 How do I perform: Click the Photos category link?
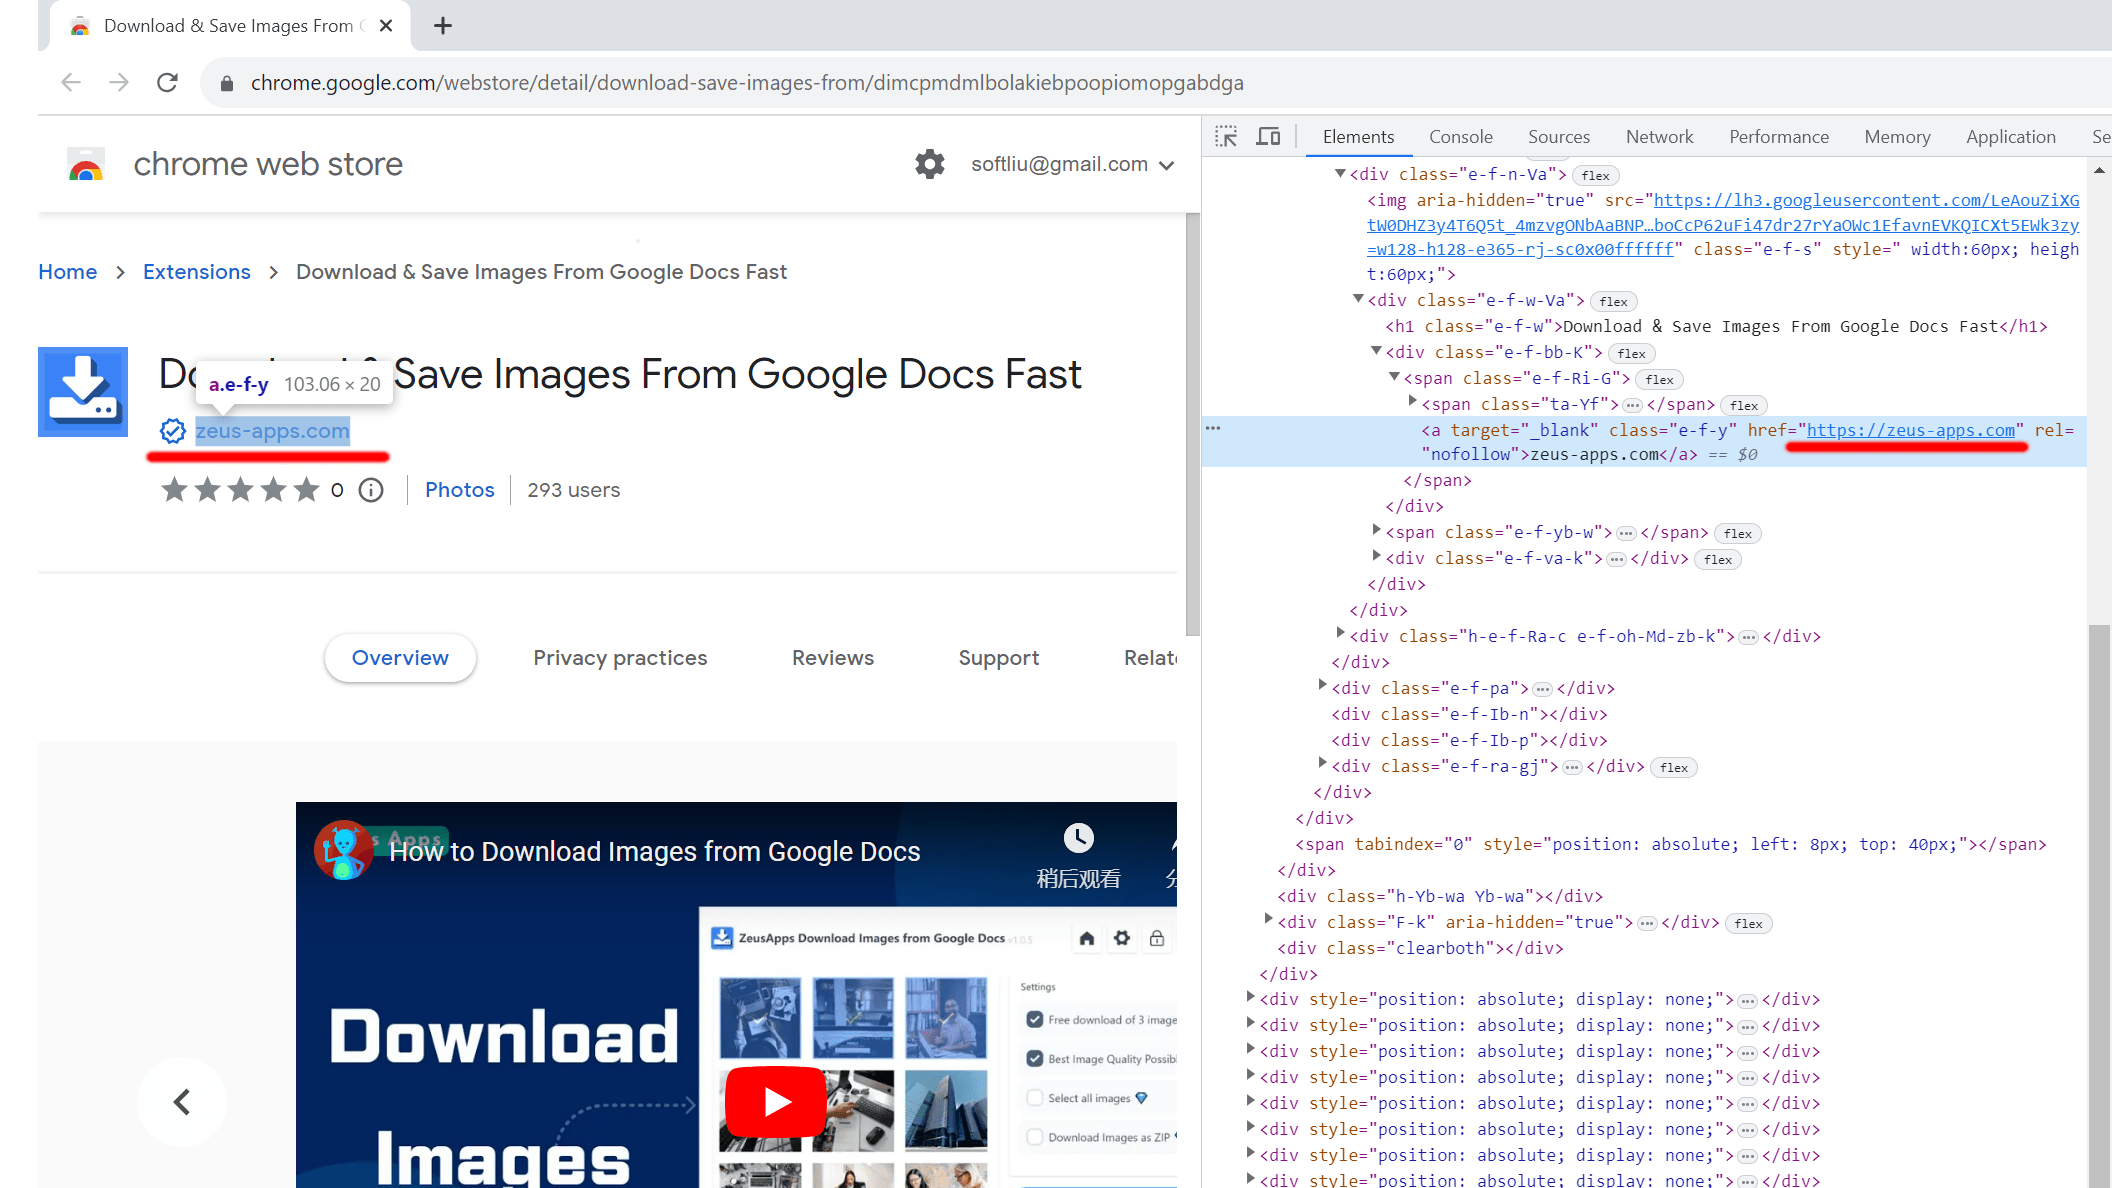coord(460,490)
